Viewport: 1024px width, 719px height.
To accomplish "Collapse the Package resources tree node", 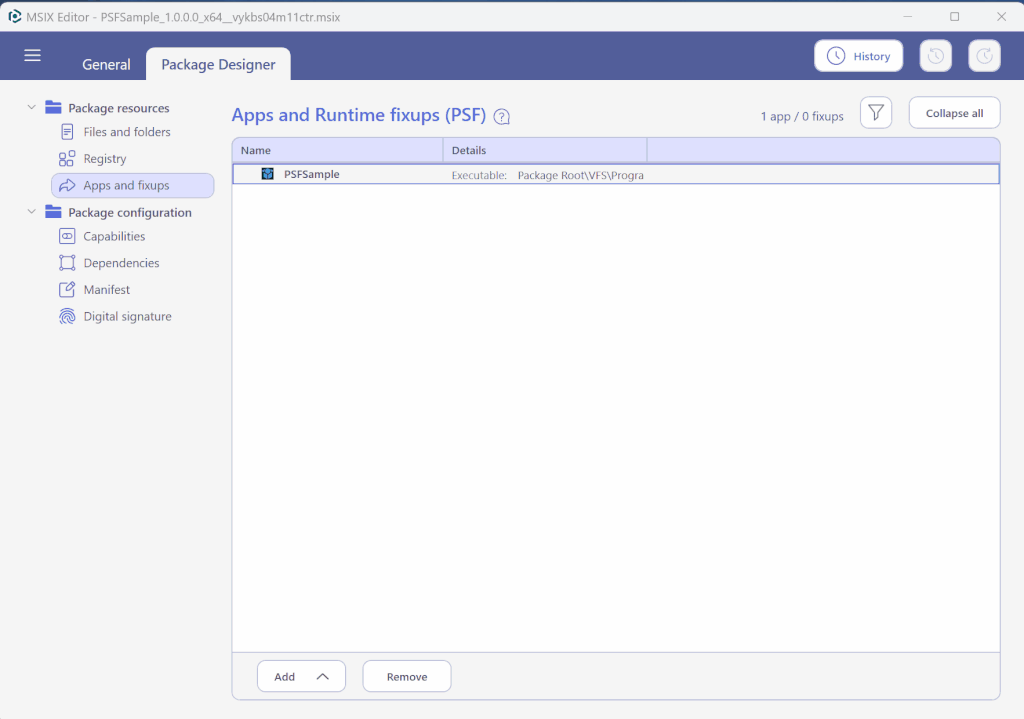I will pyautogui.click(x=31, y=107).
